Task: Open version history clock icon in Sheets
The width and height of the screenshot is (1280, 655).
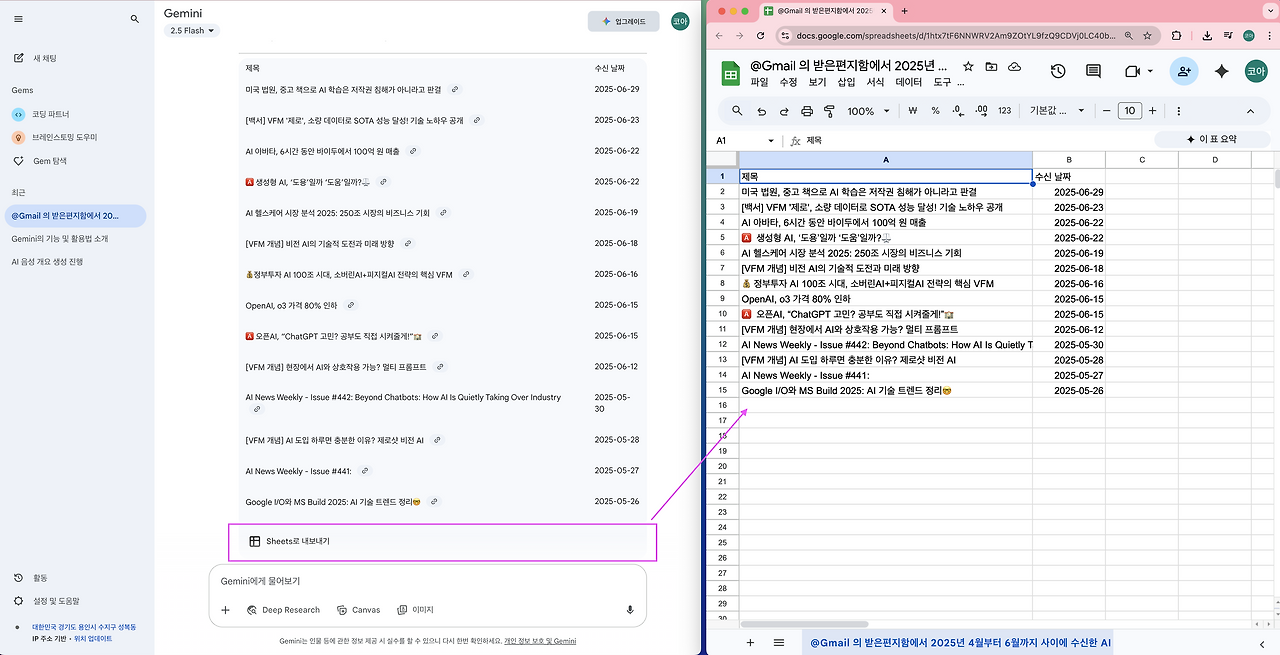Action: [1058, 71]
